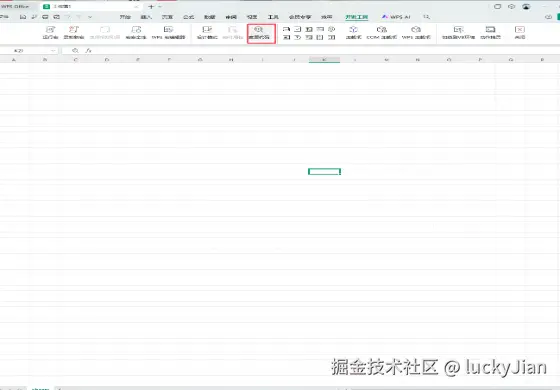Click the magnifier icon beside the fx button
The image size is (560, 390).
tap(75, 51)
